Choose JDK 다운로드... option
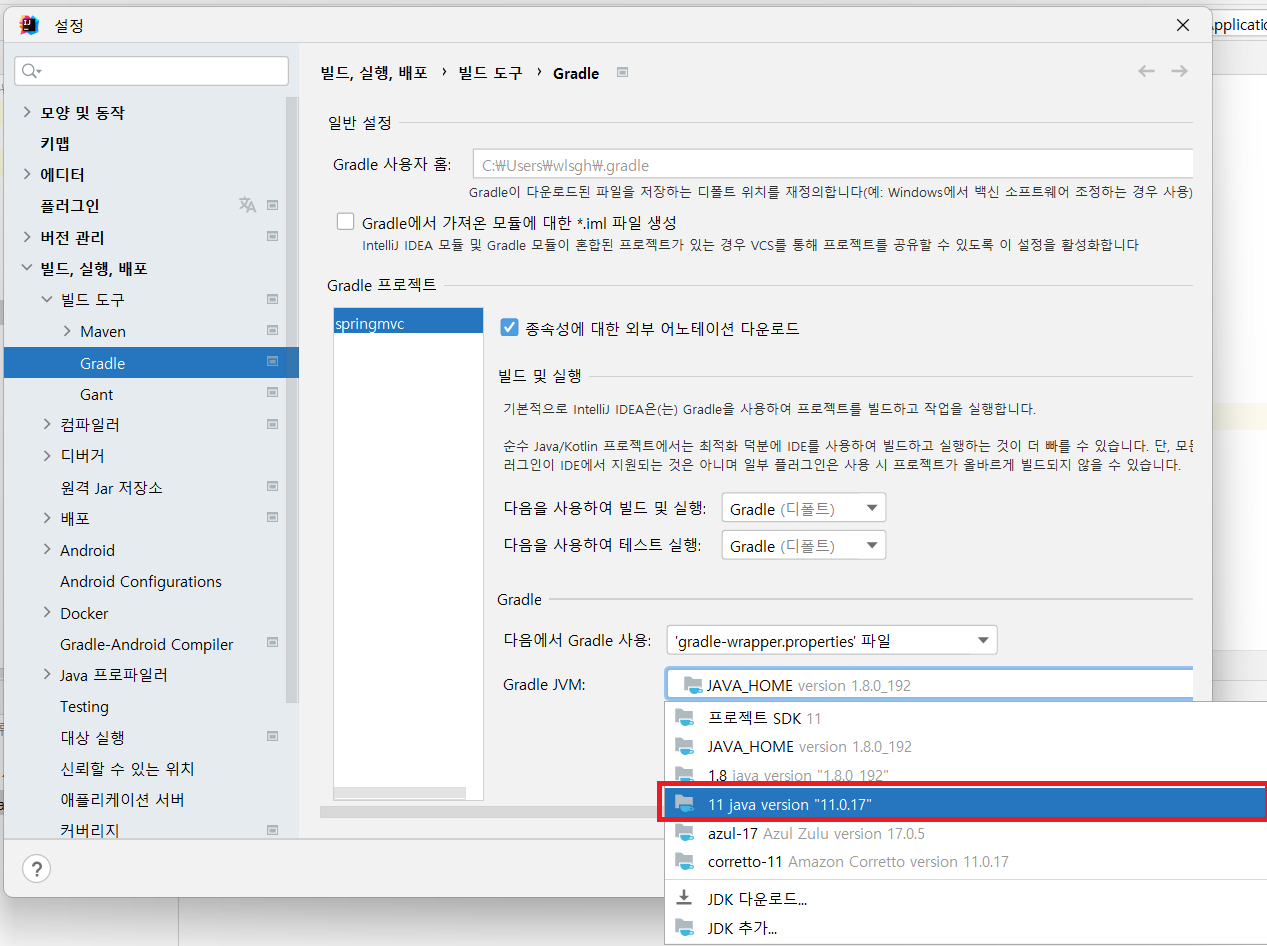 [966, 898]
